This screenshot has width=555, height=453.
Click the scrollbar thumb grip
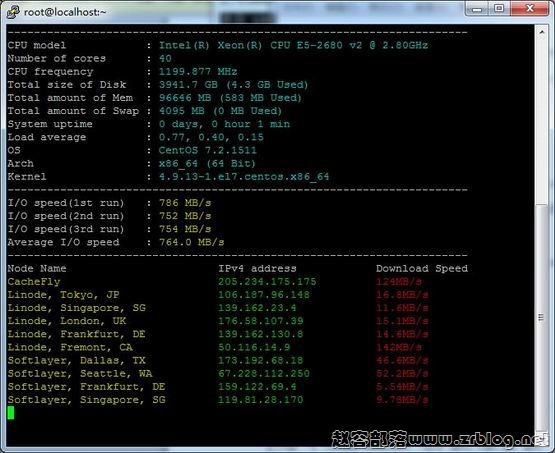coord(541,317)
